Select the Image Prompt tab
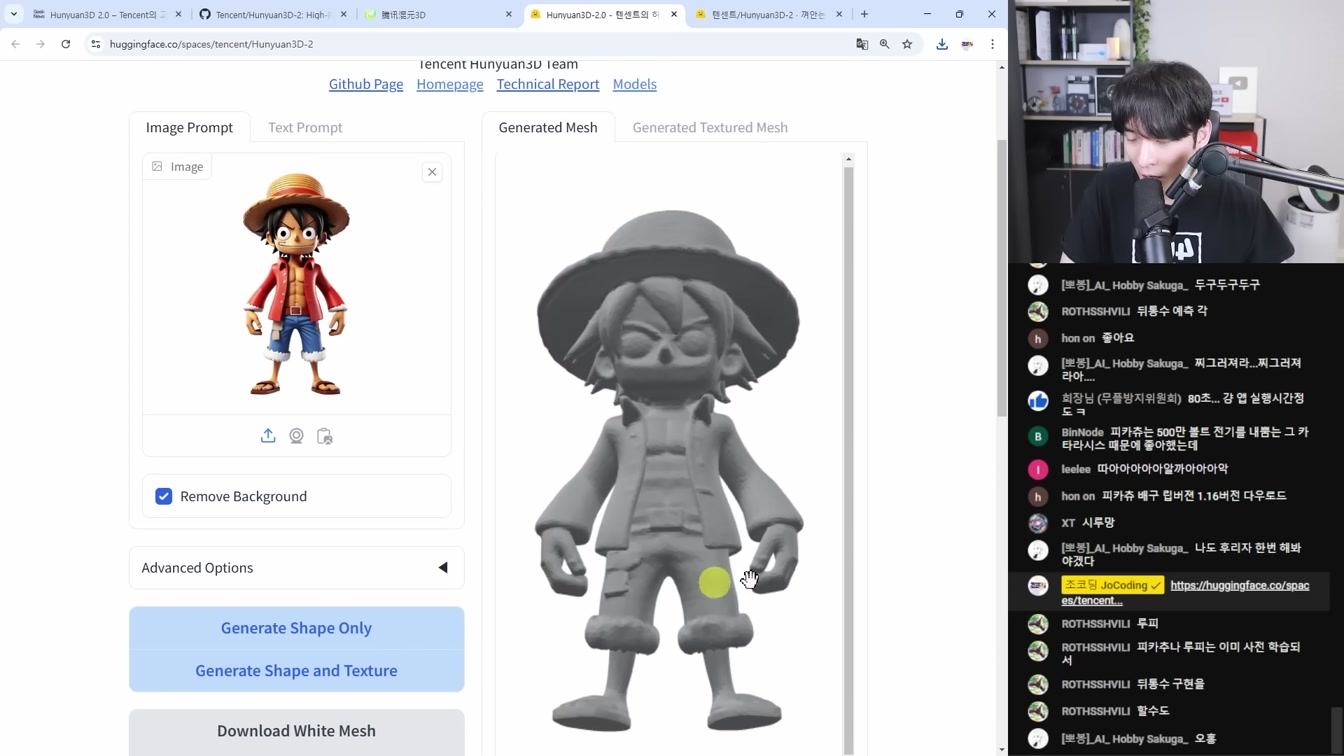Screen dimensions: 1344x756 pos(189,127)
